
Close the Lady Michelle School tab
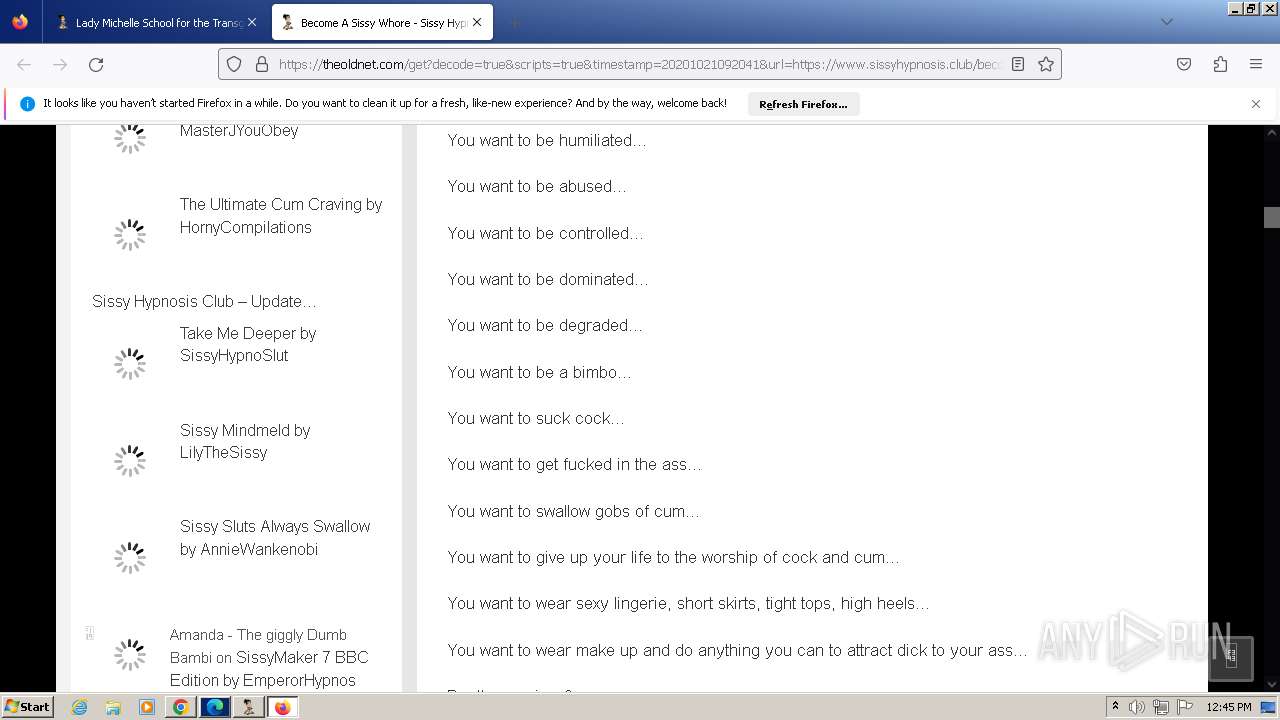tap(251, 22)
